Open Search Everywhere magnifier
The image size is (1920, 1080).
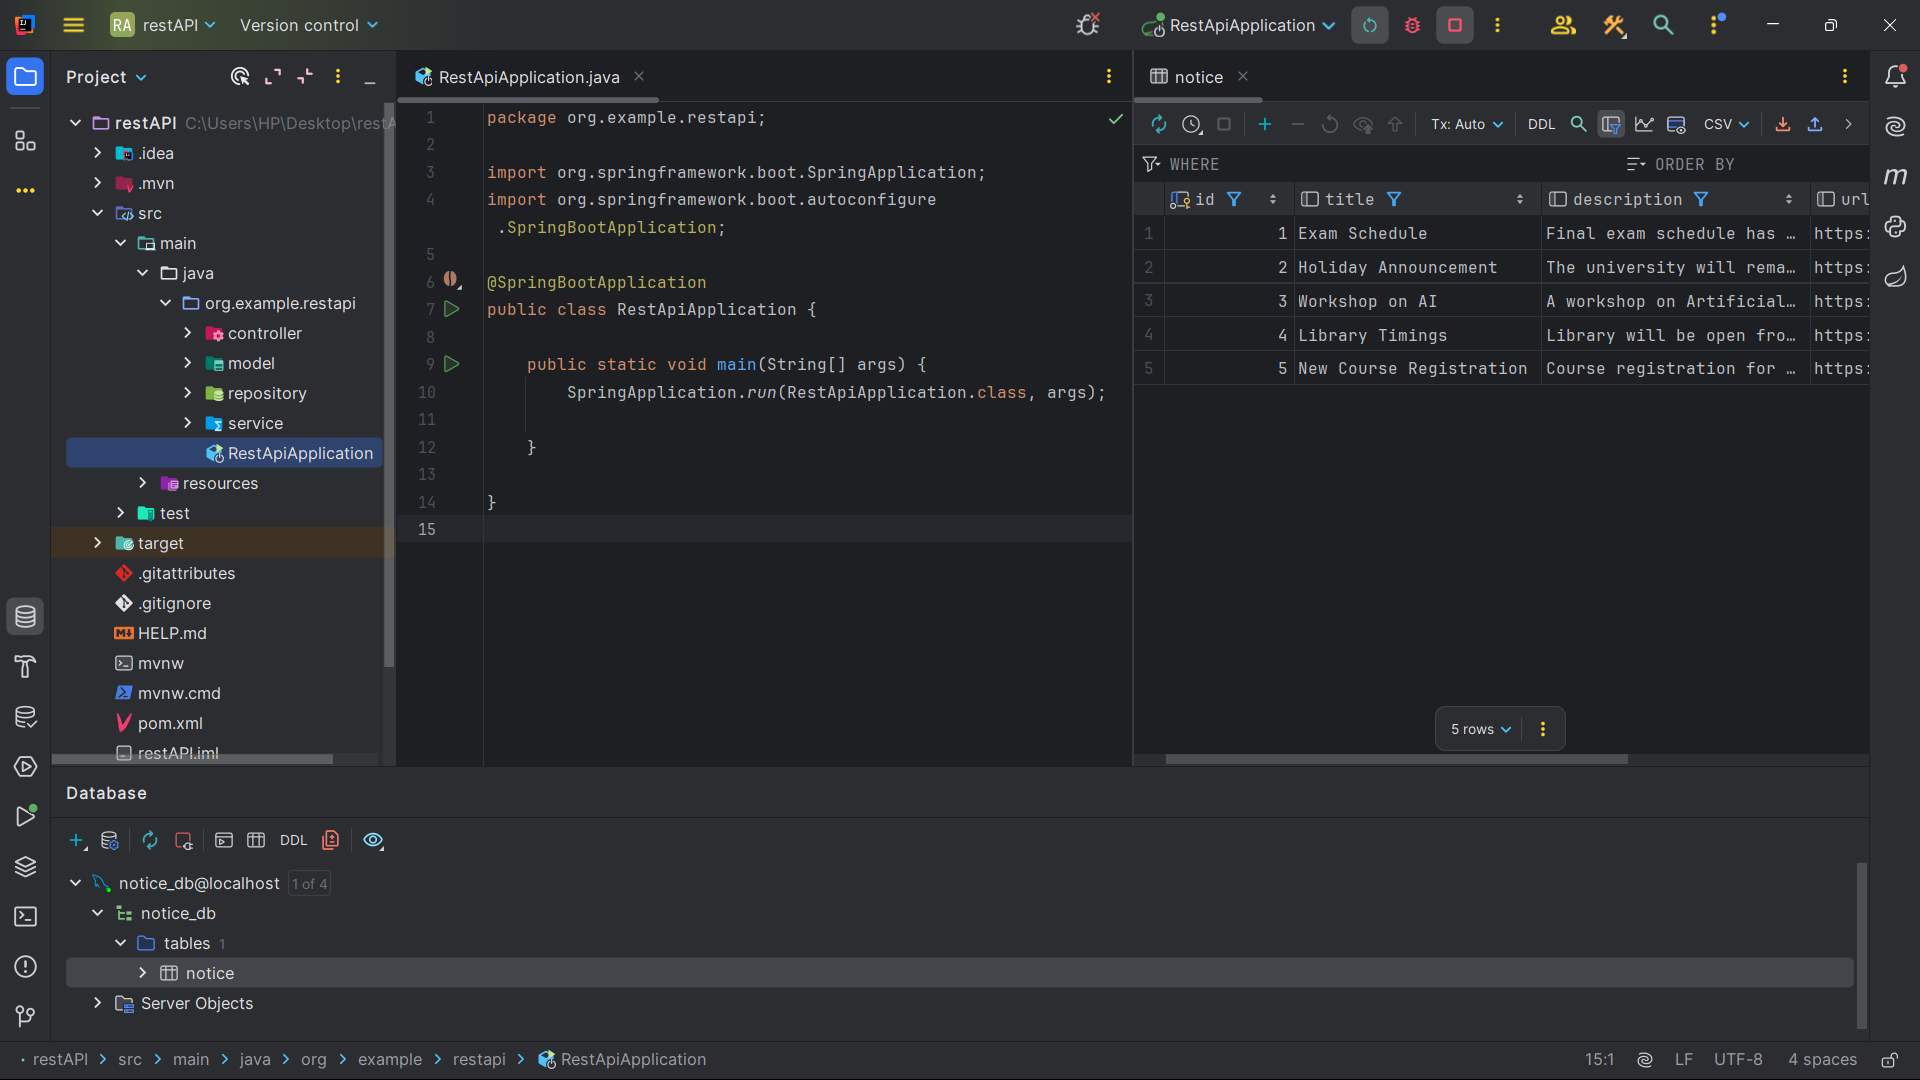[1663, 25]
